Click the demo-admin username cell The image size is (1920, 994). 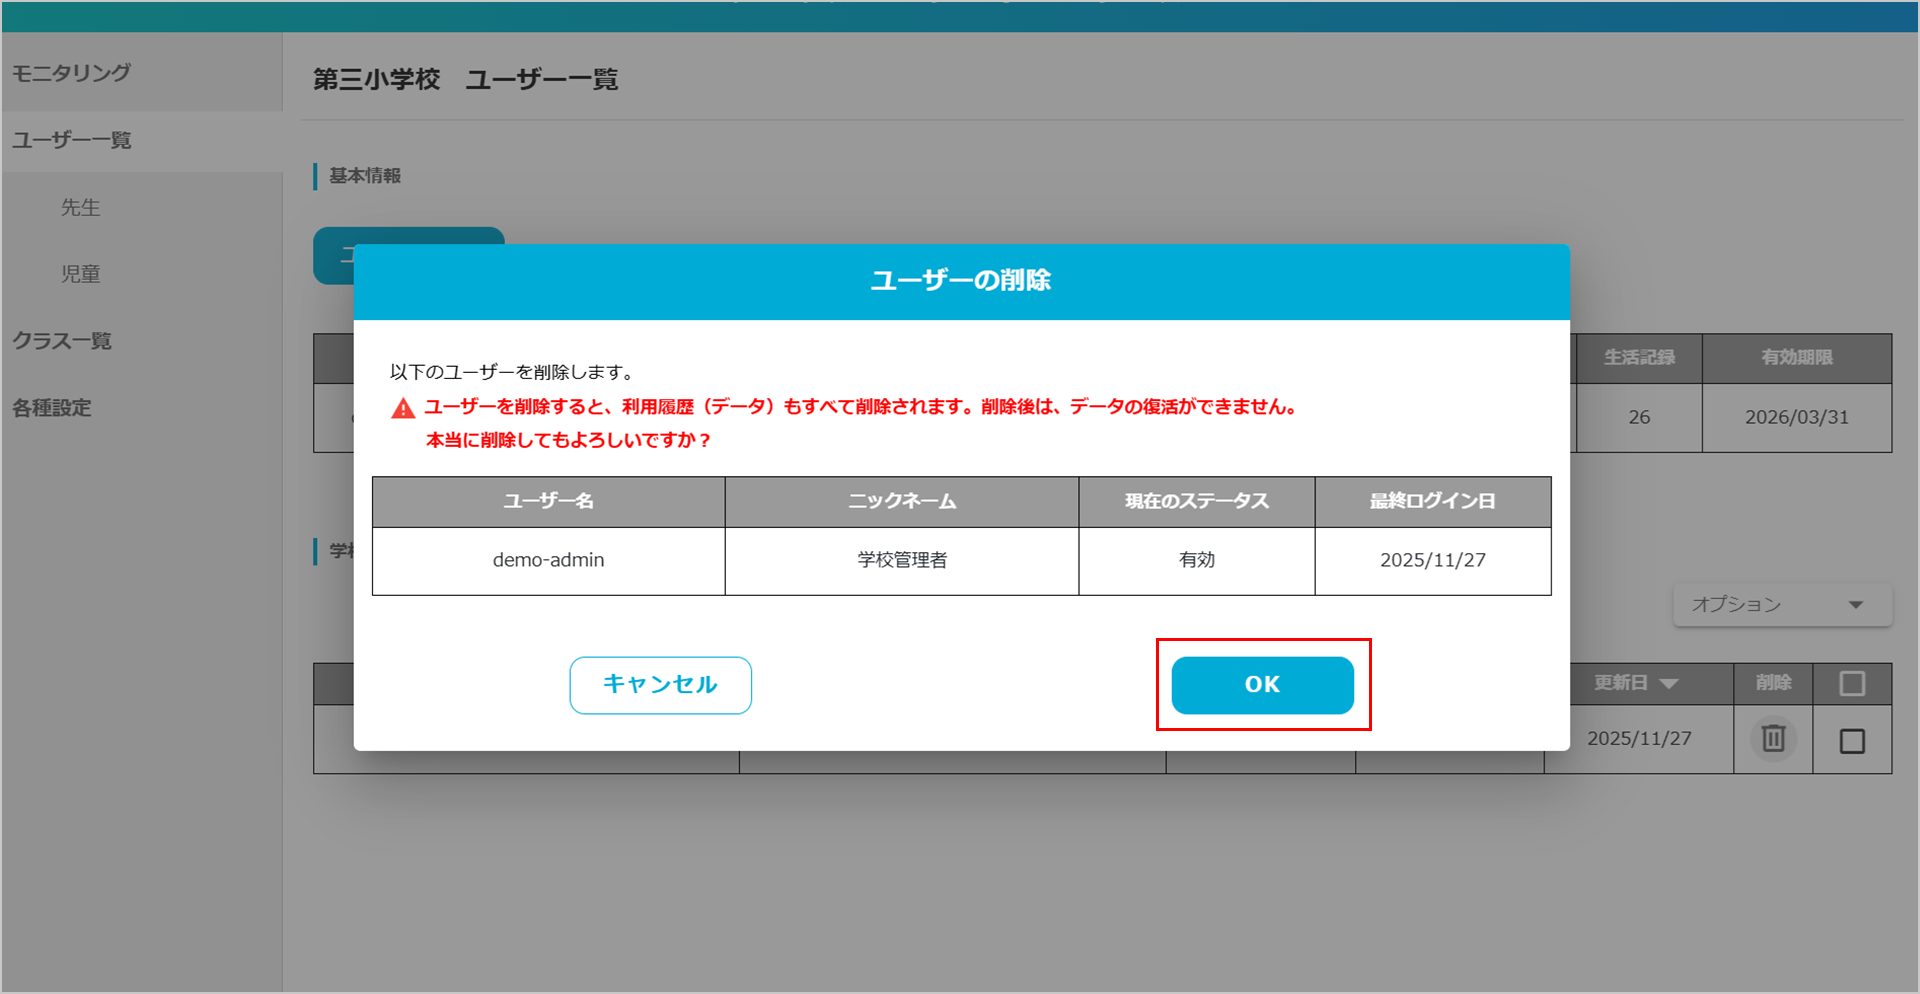[x=548, y=560]
